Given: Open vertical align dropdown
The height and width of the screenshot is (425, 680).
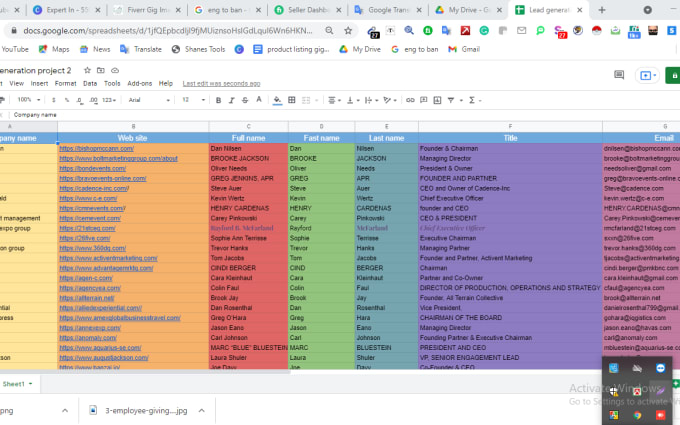Looking at the screenshot, I should (353, 100).
